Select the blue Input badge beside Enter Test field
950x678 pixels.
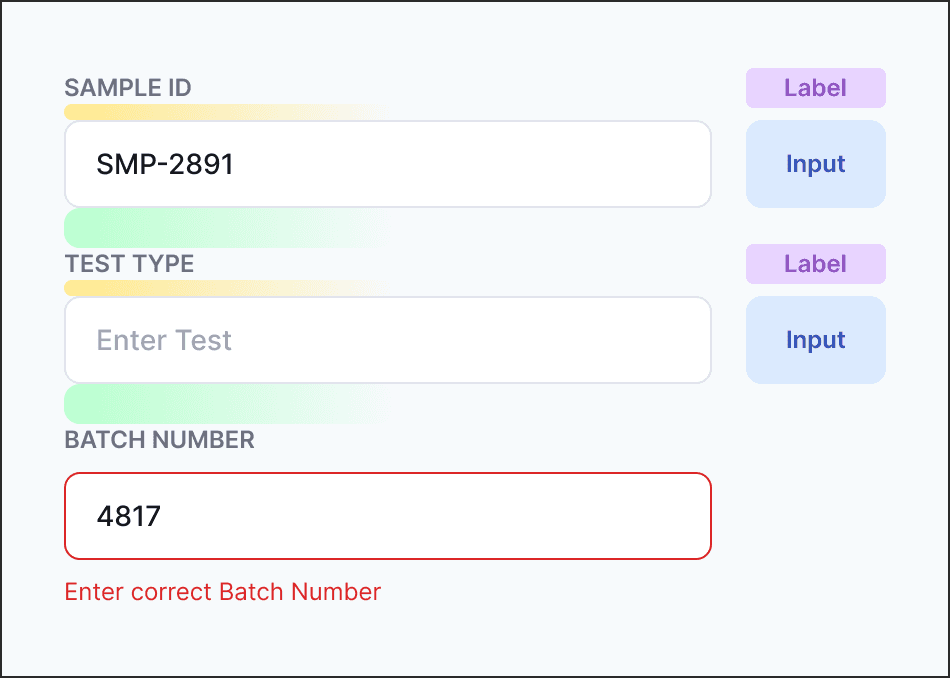click(x=815, y=340)
